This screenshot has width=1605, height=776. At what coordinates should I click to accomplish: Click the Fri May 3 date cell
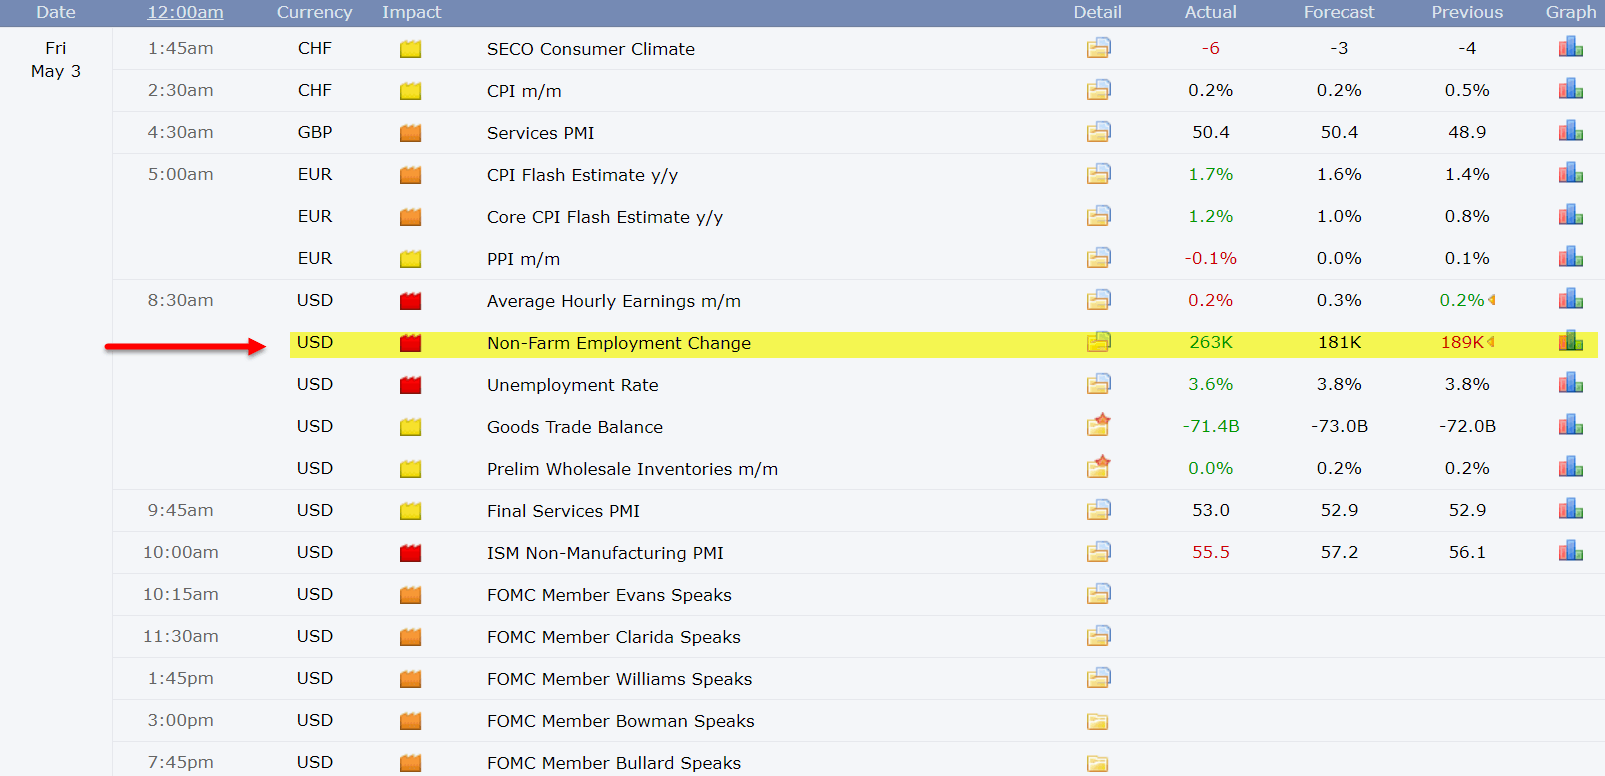point(56,60)
